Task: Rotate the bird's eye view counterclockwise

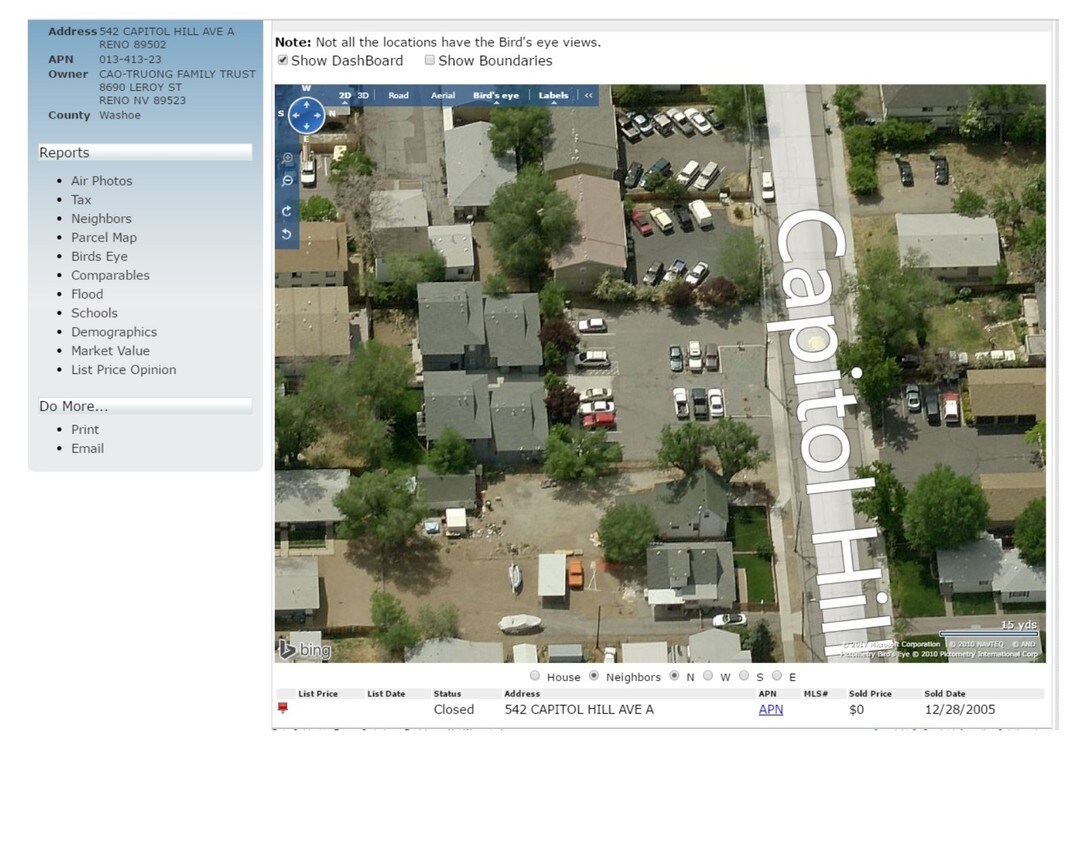Action: click(x=287, y=234)
